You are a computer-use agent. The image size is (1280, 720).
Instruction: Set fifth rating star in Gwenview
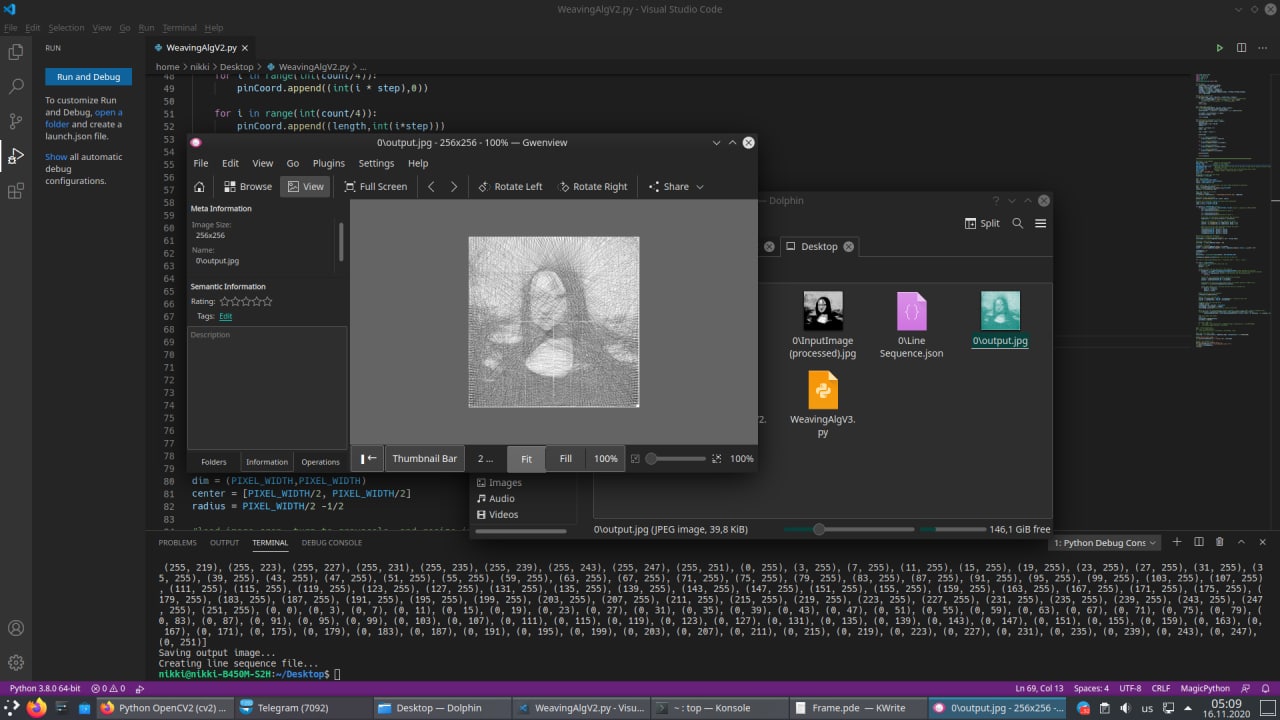tap(267, 301)
